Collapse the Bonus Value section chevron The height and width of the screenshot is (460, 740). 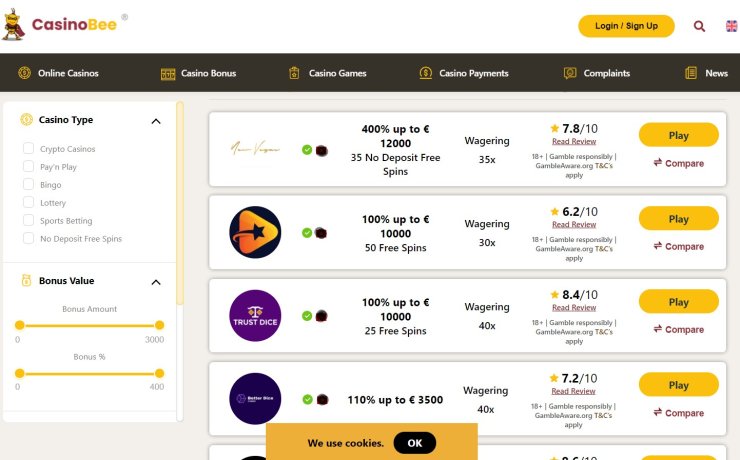coord(156,282)
